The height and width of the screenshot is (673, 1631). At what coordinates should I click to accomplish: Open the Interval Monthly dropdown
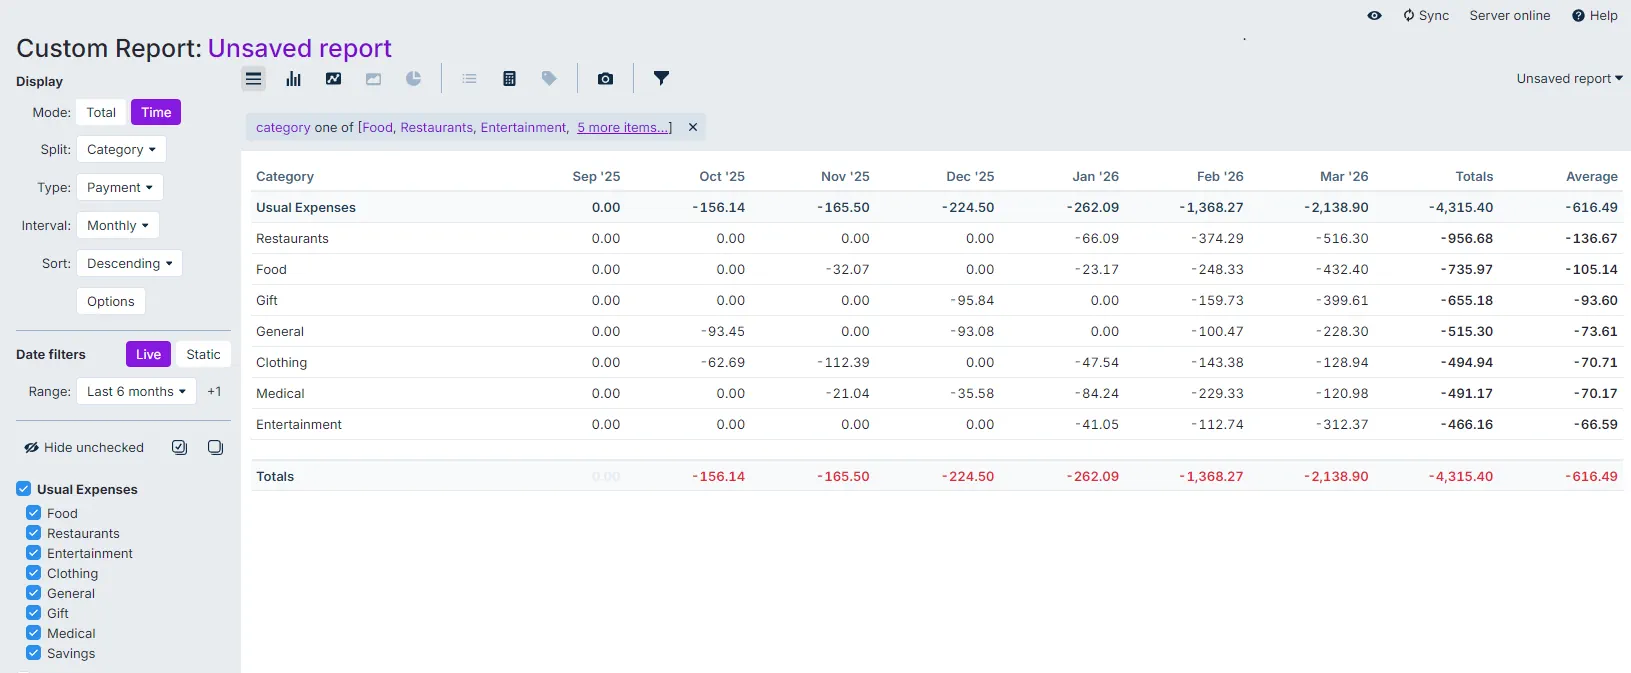tap(117, 226)
